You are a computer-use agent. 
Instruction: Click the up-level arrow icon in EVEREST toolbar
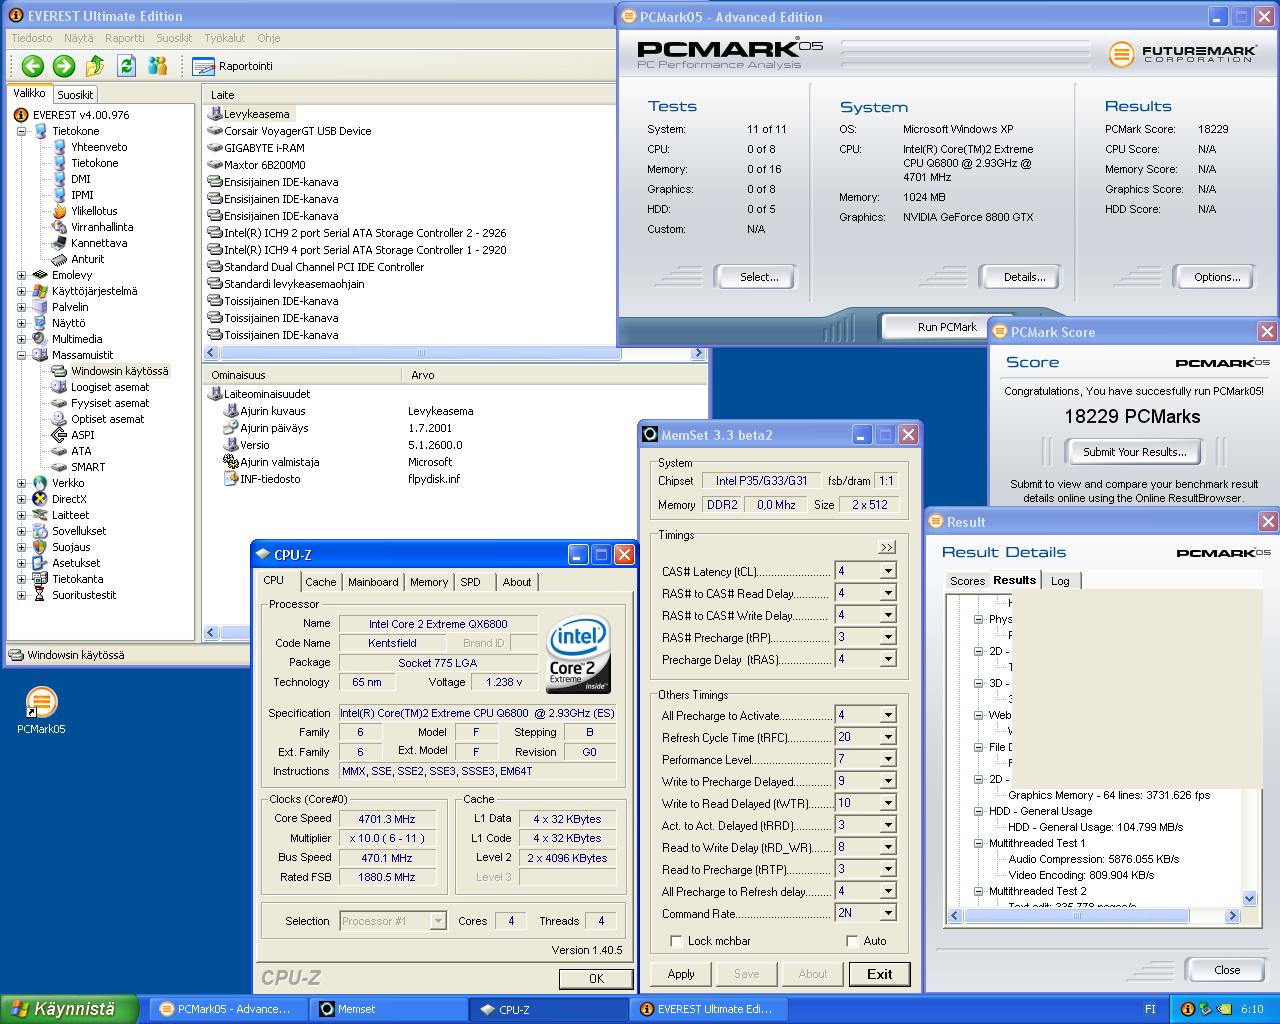(95, 66)
